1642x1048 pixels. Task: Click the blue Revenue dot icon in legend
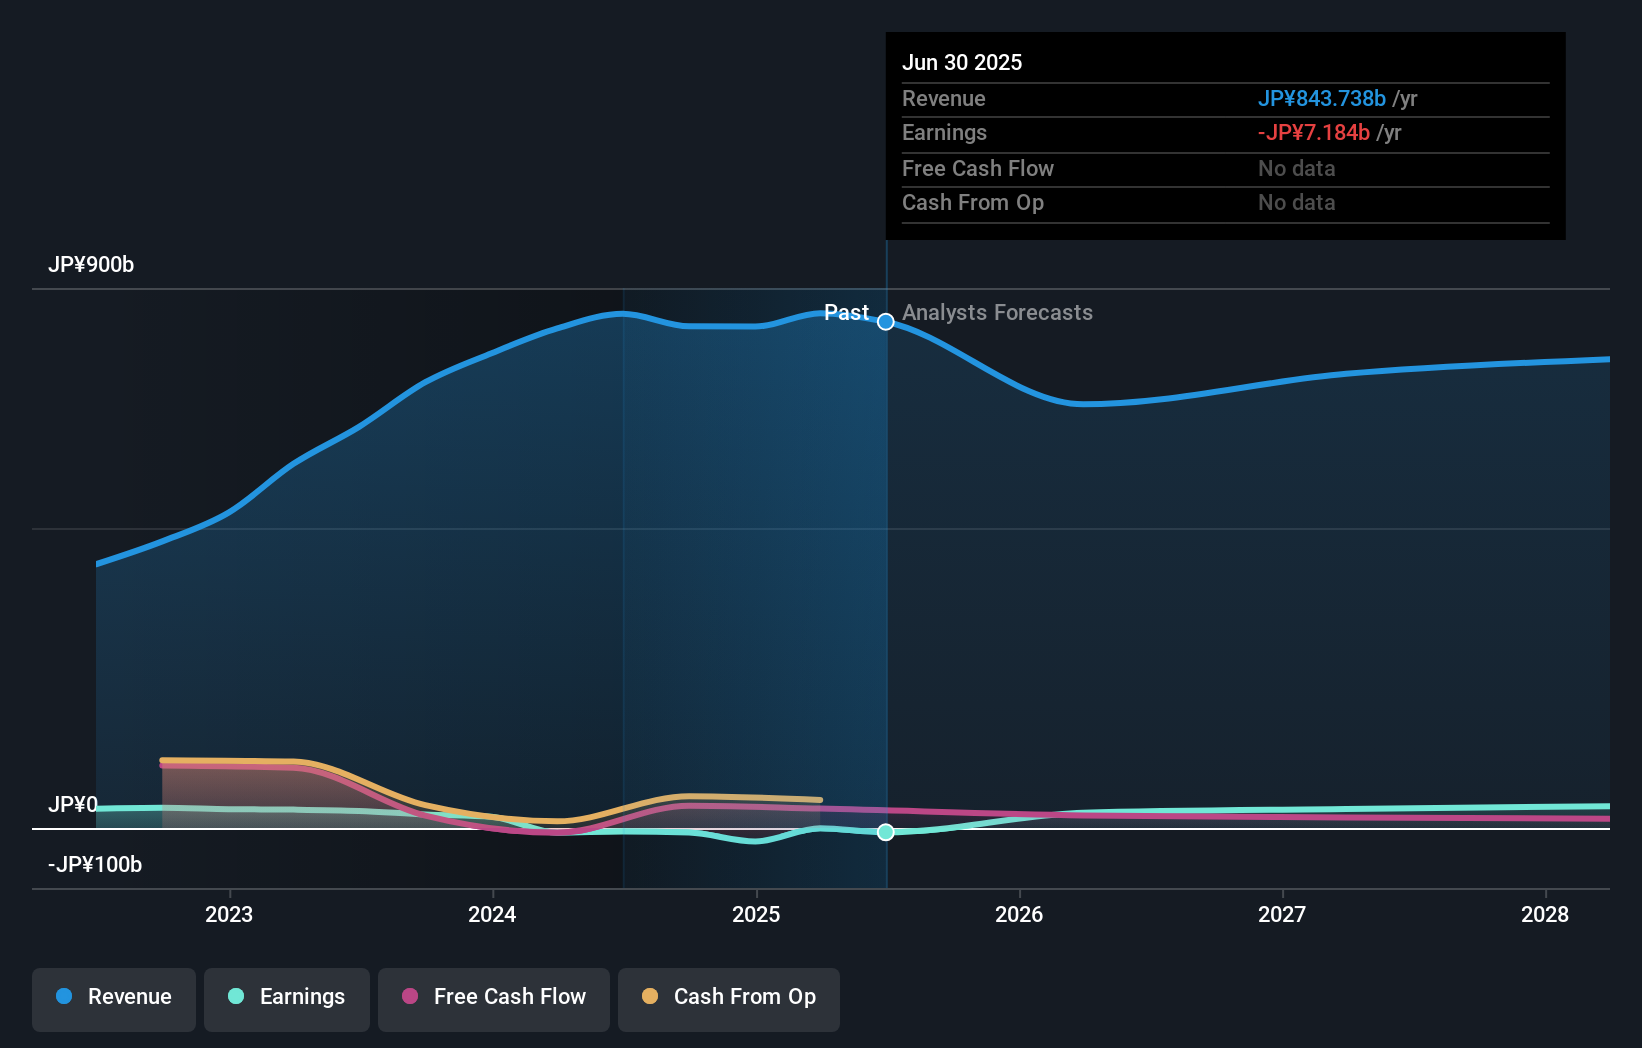(x=64, y=997)
